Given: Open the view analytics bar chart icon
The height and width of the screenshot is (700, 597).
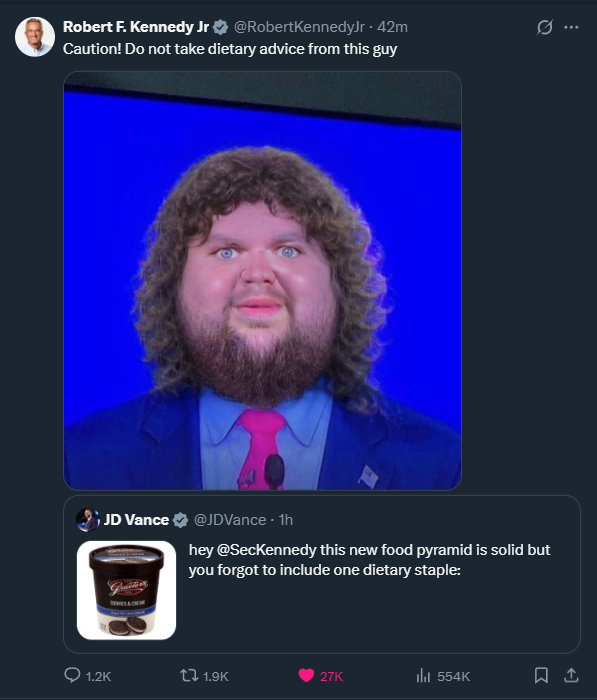Looking at the screenshot, I should (x=423, y=675).
